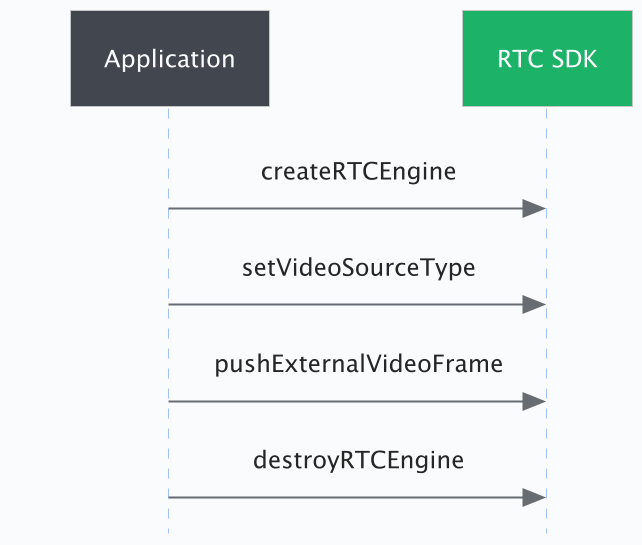Click the middle of the setVideoSourceType arrow line

coord(350,304)
